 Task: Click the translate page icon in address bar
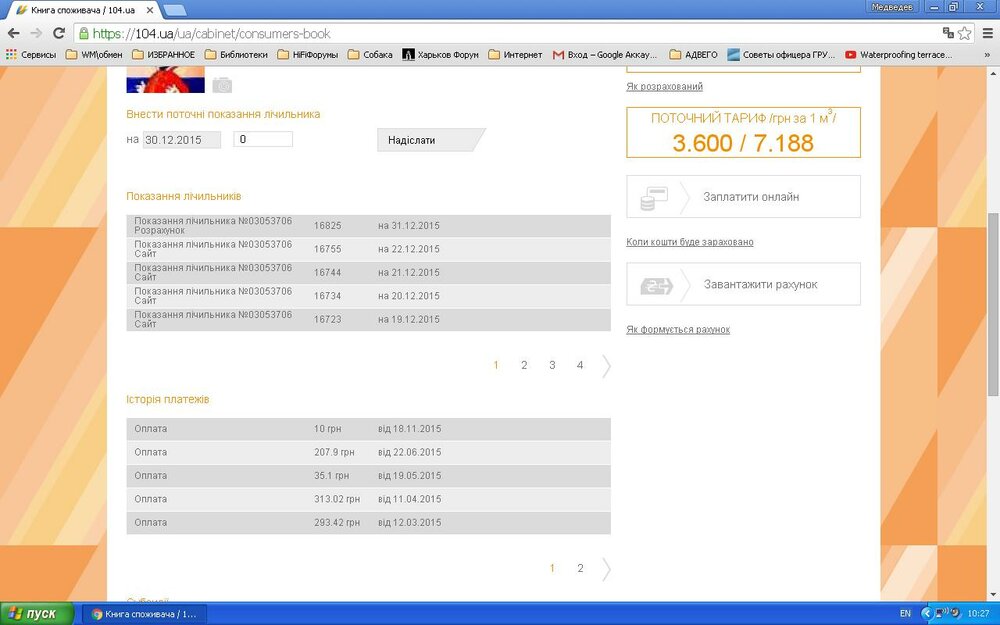pos(947,33)
